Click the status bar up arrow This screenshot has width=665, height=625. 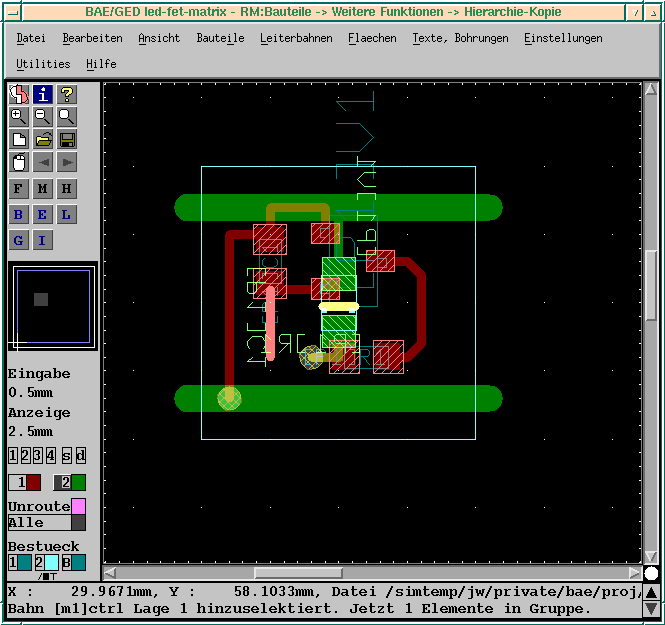651,592
